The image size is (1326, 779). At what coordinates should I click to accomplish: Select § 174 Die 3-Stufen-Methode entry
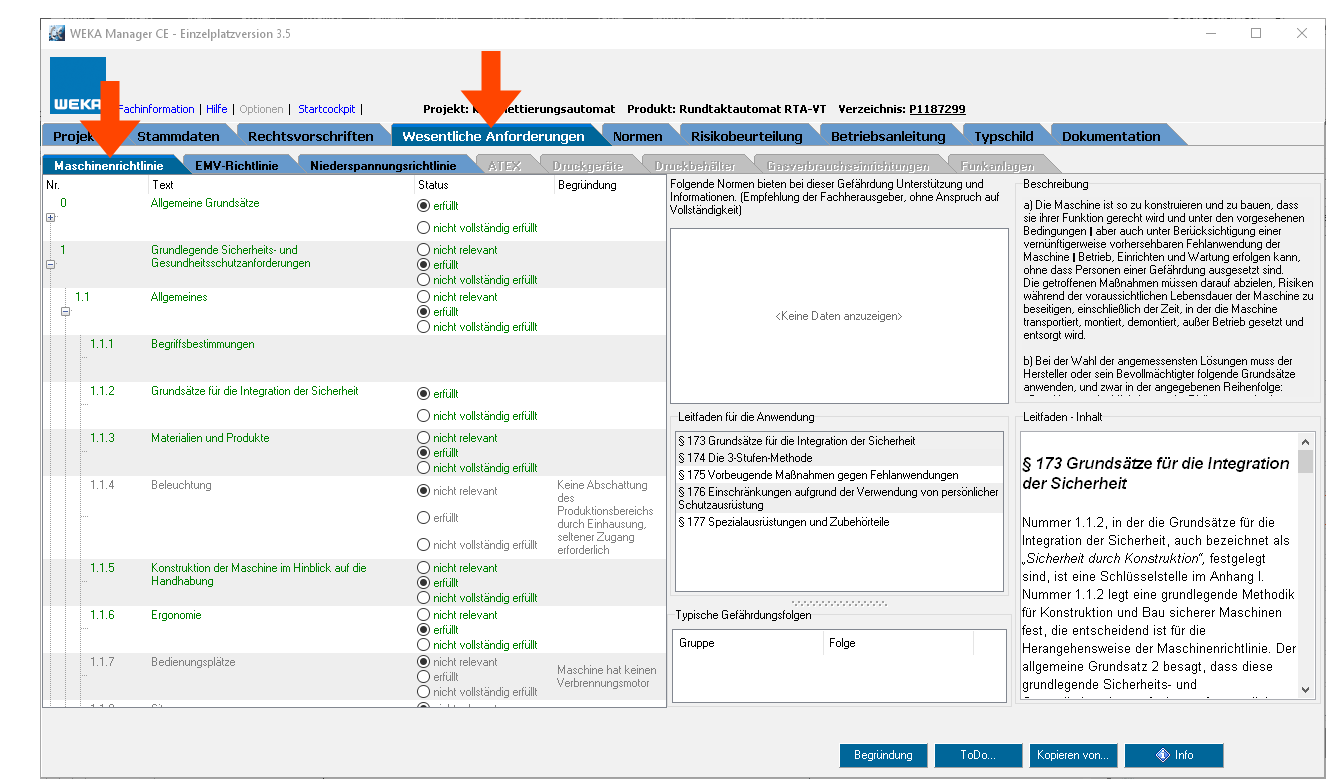point(745,458)
